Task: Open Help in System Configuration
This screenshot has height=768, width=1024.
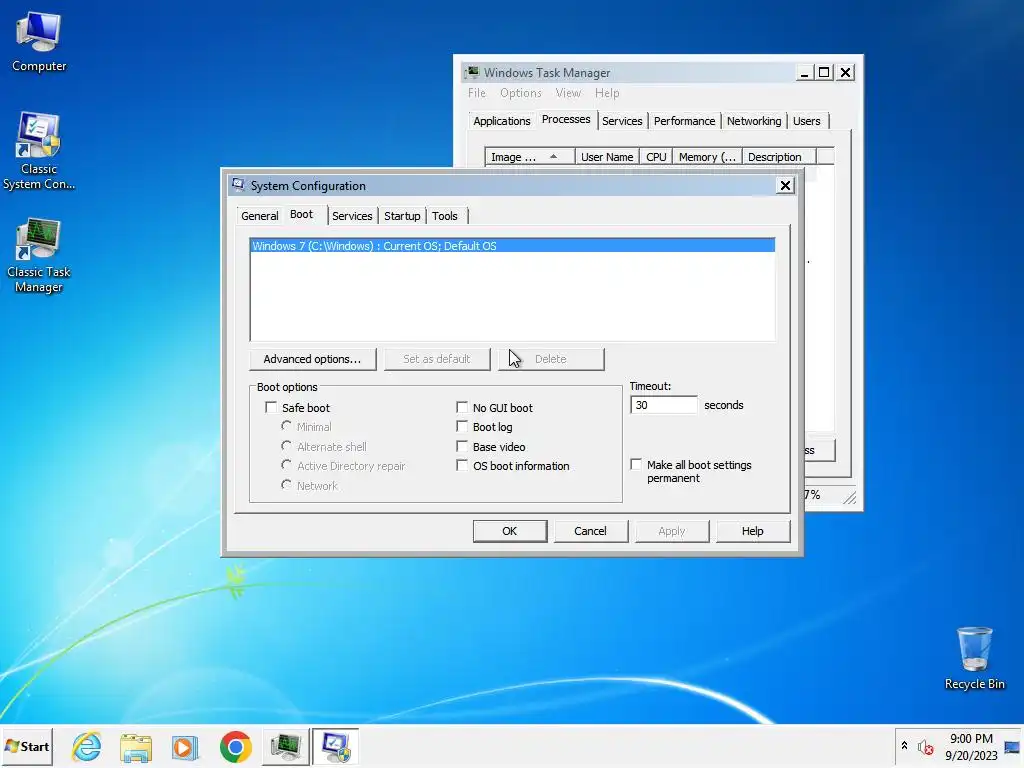Action: point(752,531)
